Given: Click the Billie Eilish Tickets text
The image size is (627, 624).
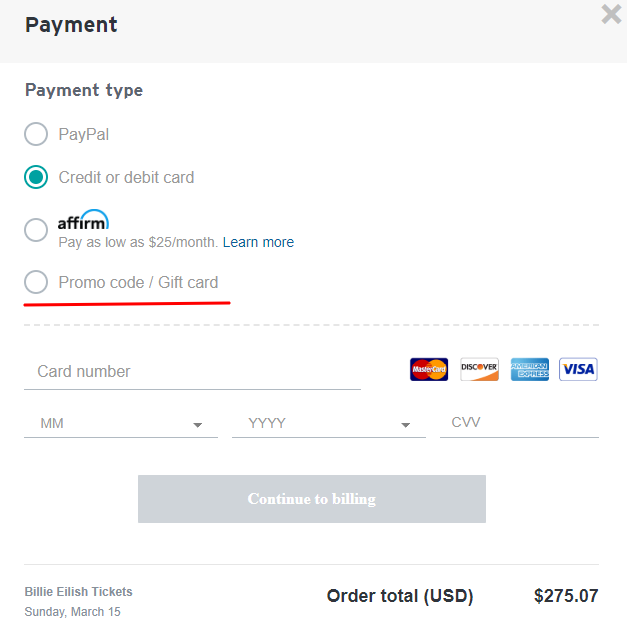Looking at the screenshot, I should pos(79,592).
